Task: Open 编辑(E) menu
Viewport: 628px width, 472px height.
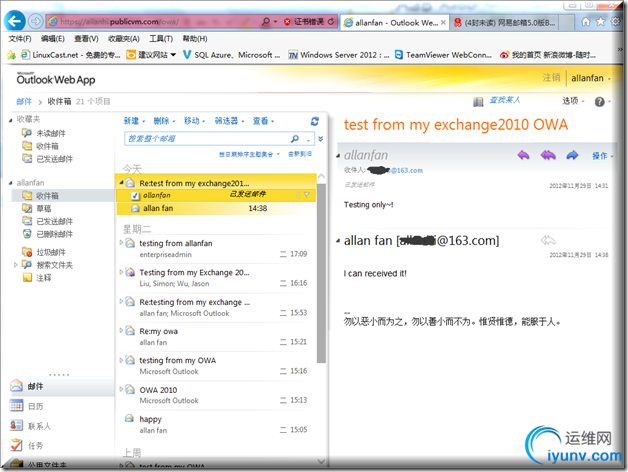Action: click(52, 38)
